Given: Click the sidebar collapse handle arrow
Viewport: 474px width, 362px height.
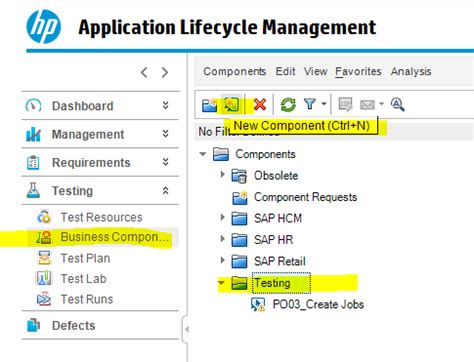Looking at the screenshot, I should pyautogui.click(x=186, y=329).
